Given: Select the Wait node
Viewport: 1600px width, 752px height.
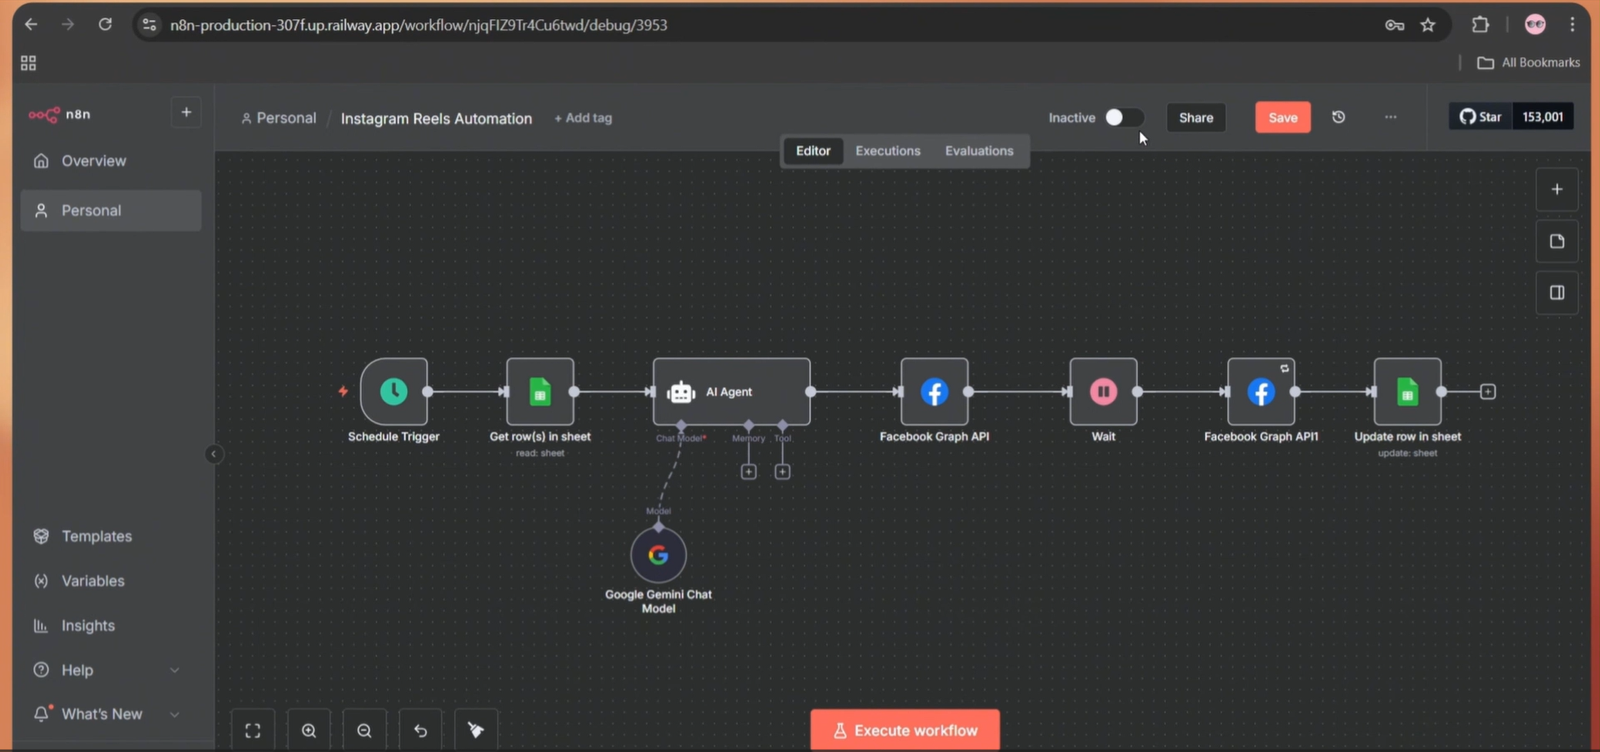Looking at the screenshot, I should (x=1103, y=391).
